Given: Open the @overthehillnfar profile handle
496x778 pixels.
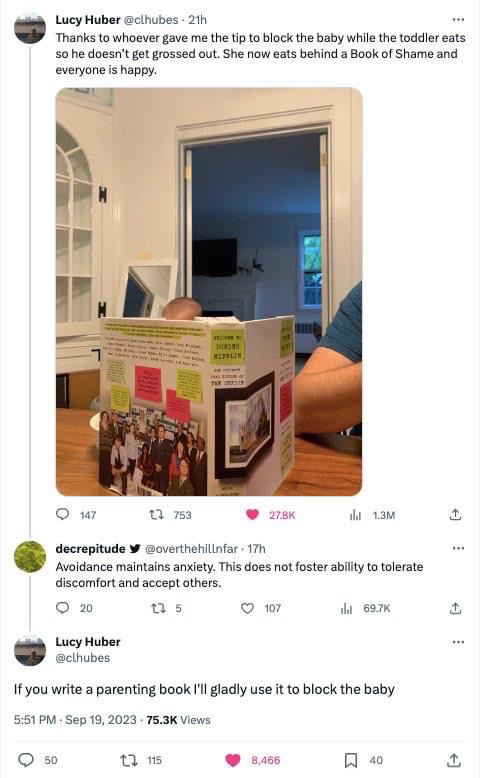Looking at the screenshot, I should point(191,549).
